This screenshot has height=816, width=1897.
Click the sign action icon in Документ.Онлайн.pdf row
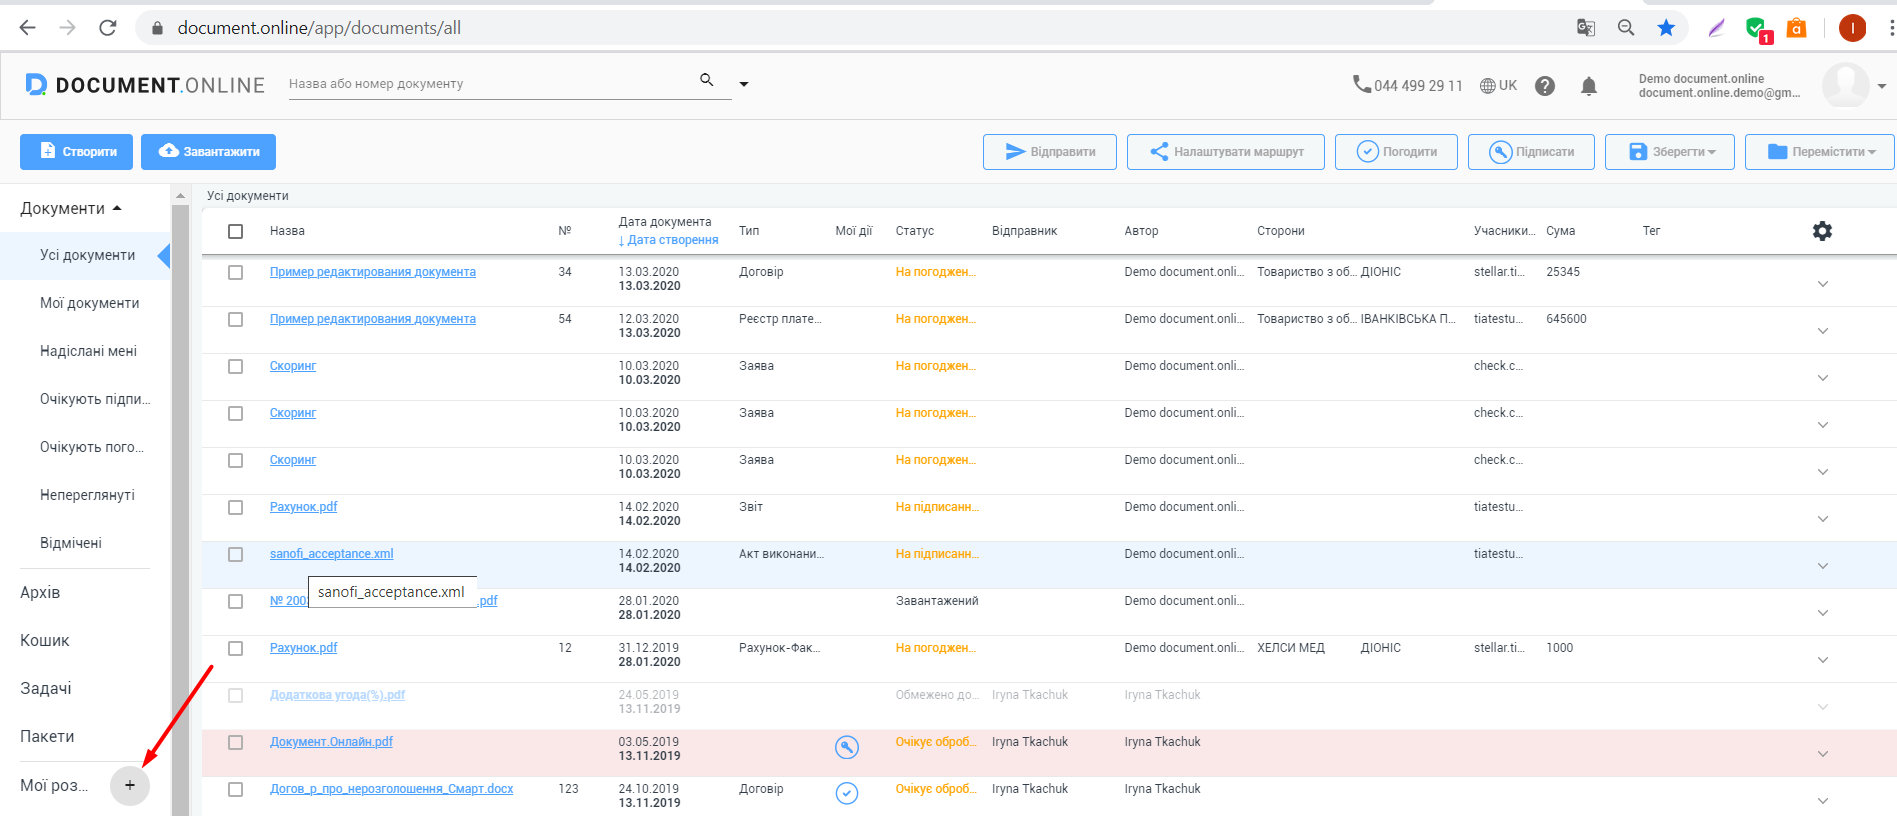point(847,747)
